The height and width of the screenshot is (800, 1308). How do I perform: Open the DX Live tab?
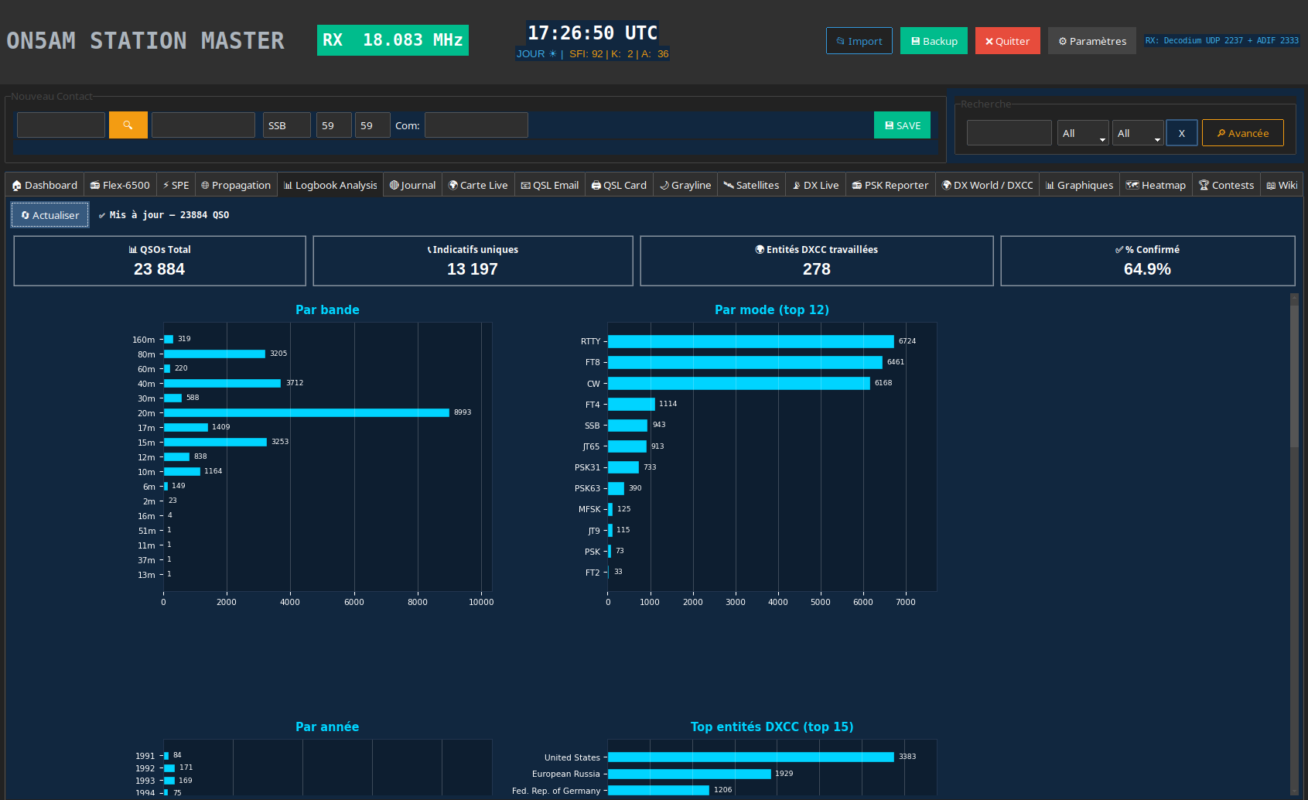point(815,185)
